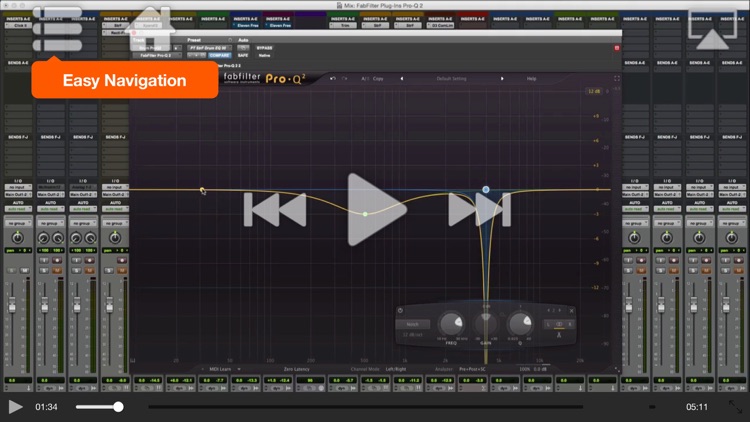750x422 pixels.
Task: Open the first channel's no group menu
Action: point(18,223)
